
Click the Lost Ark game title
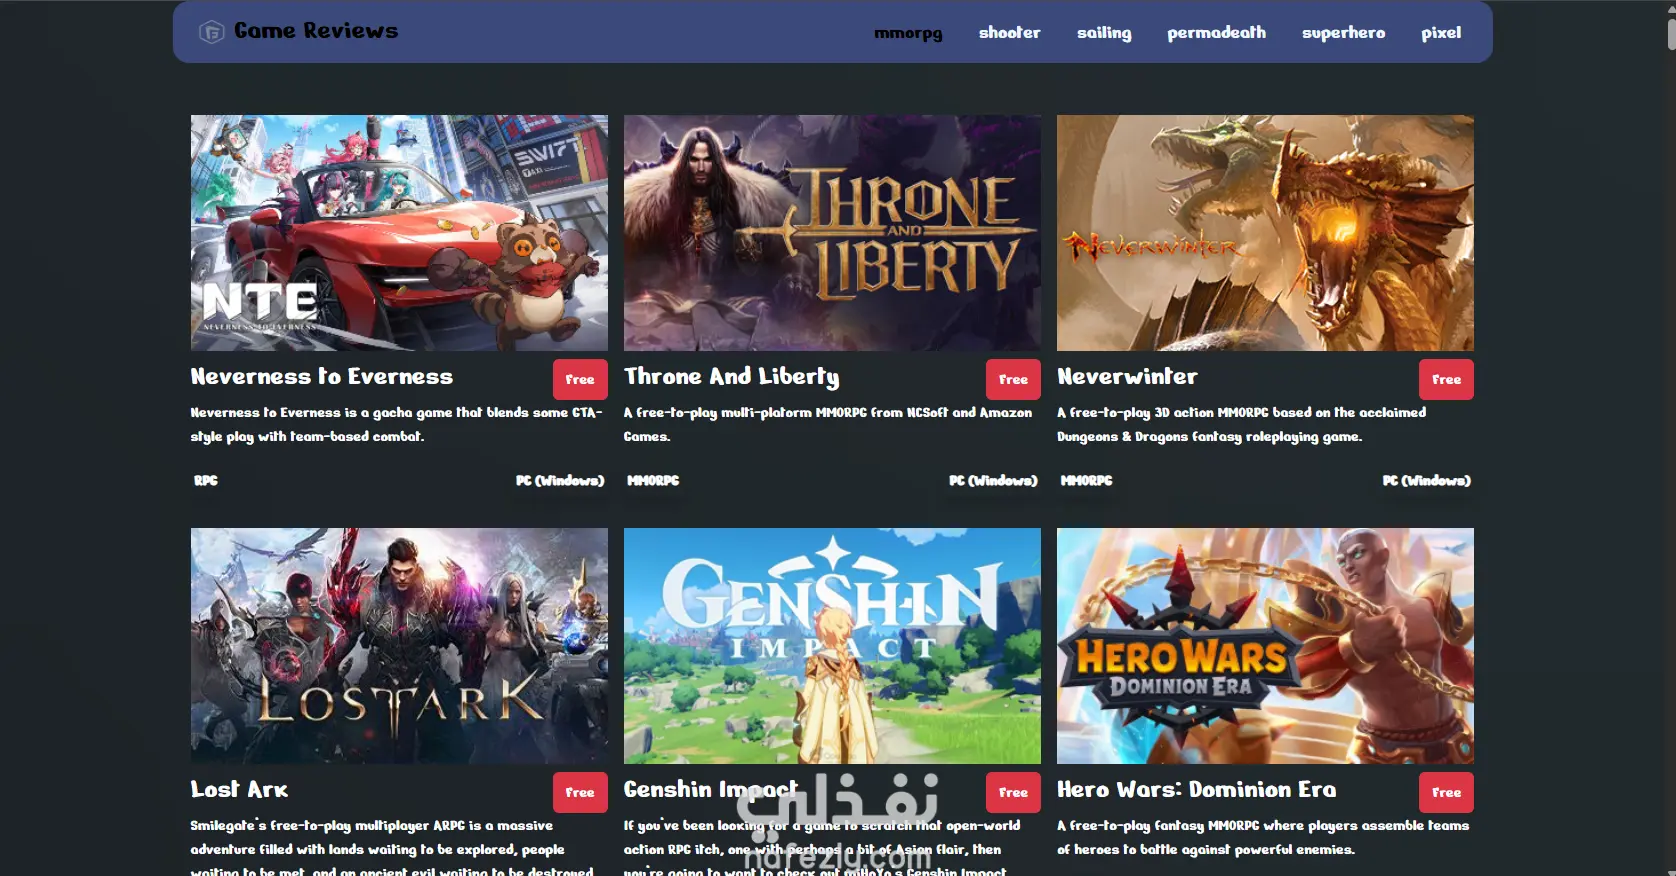(x=240, y=790)
